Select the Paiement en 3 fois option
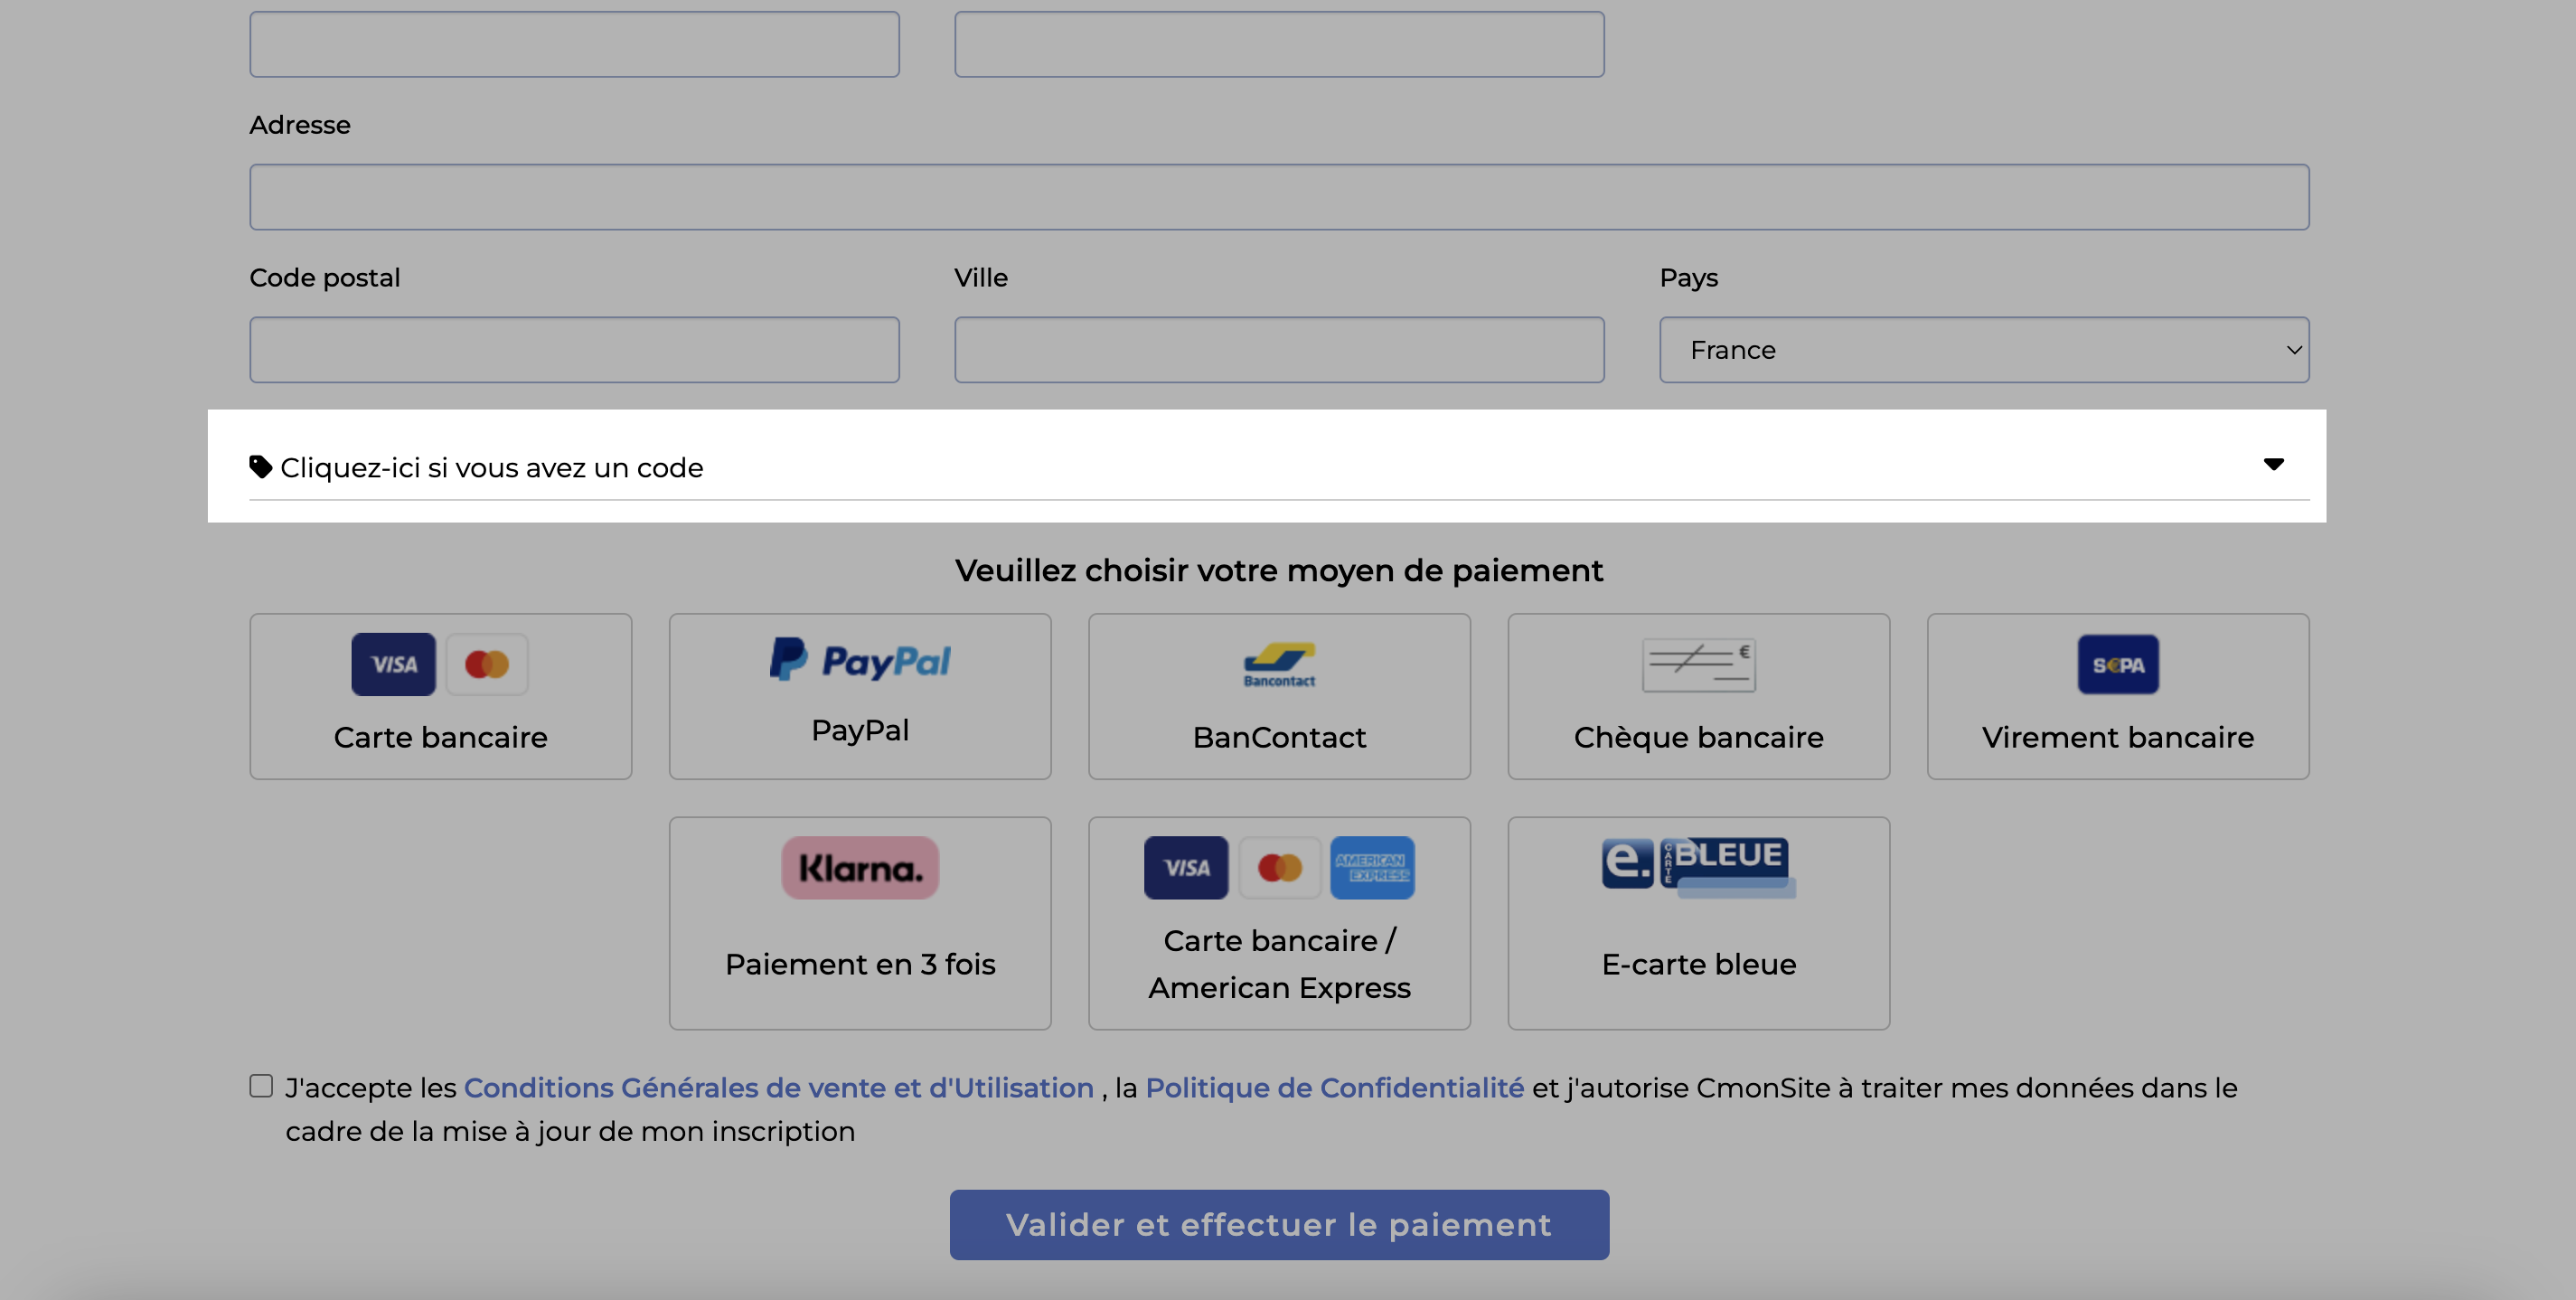The image size is (2576, 1300). coord(860,923)
